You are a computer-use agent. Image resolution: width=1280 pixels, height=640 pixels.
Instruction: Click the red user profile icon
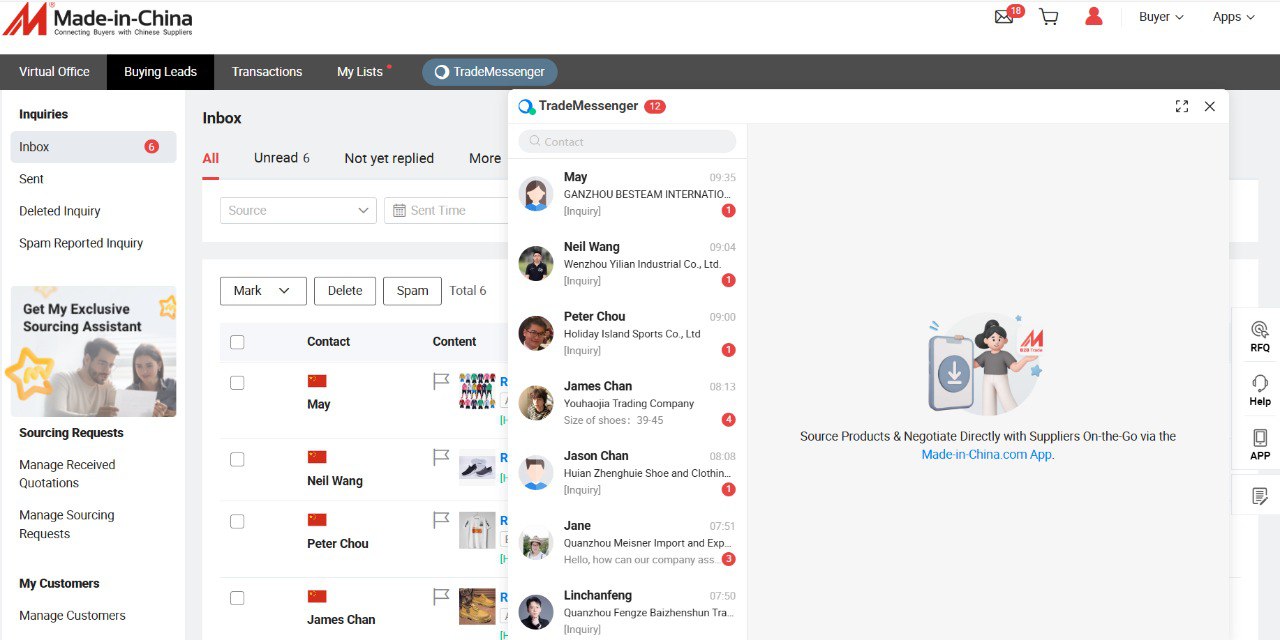1093,17
